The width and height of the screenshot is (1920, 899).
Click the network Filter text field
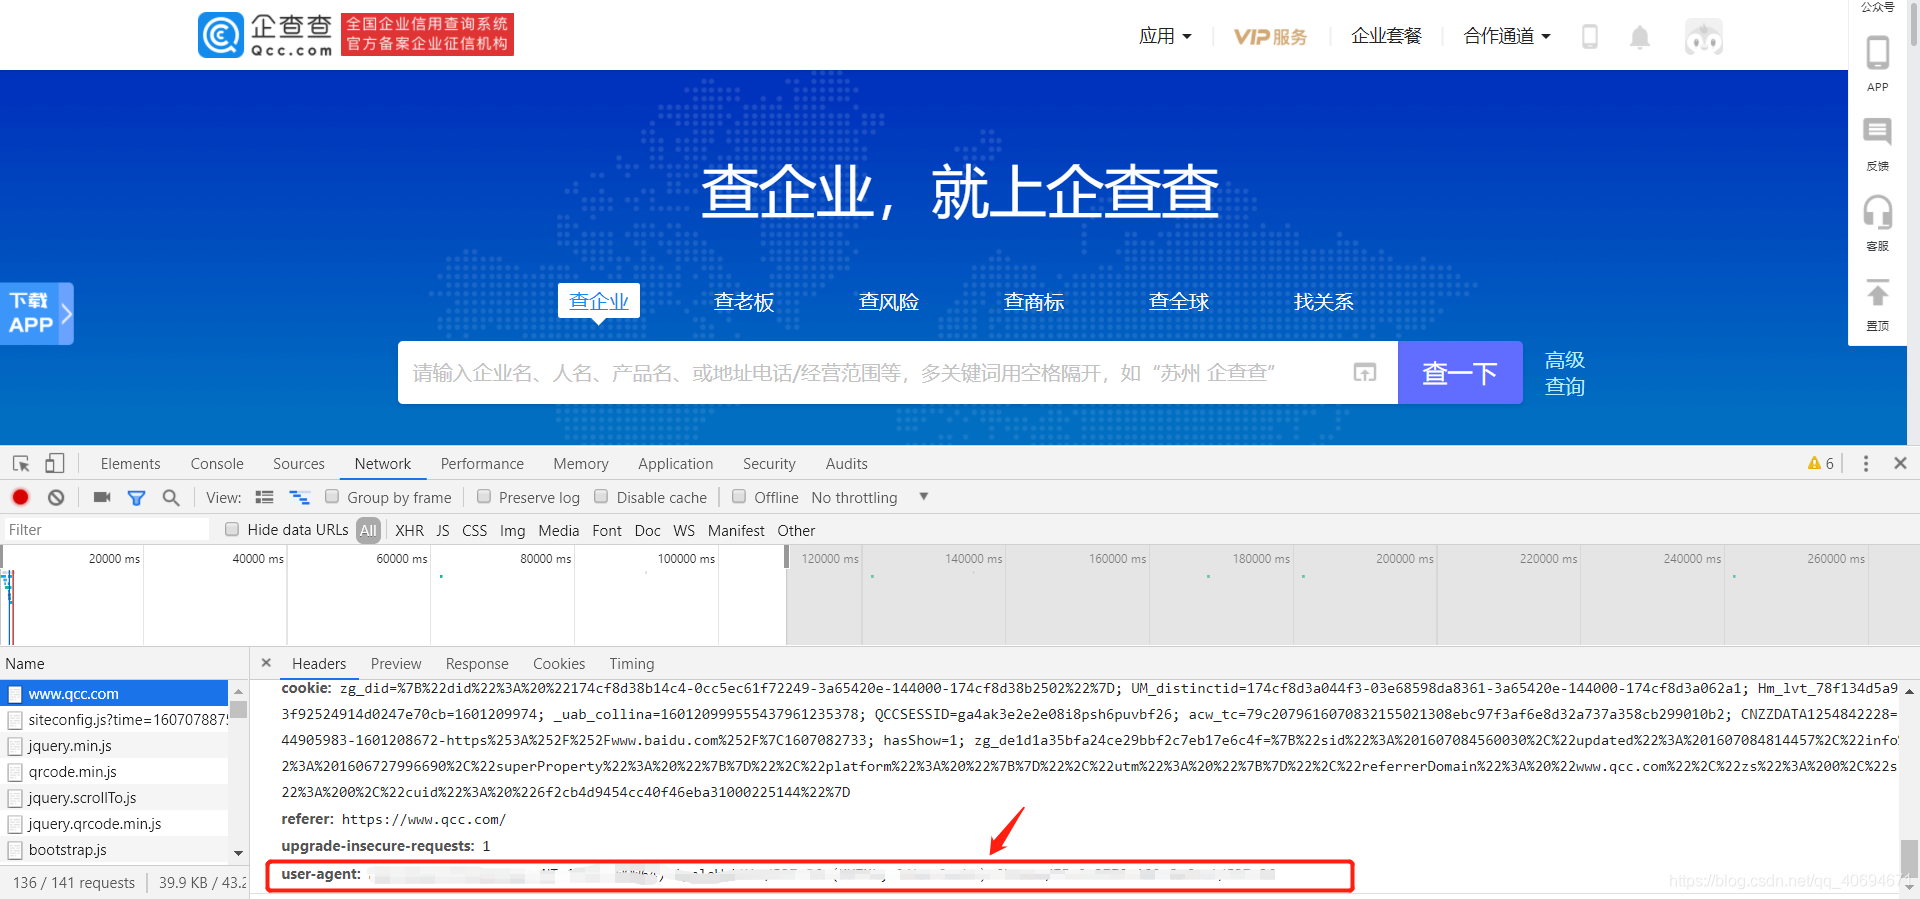[106, 530]
